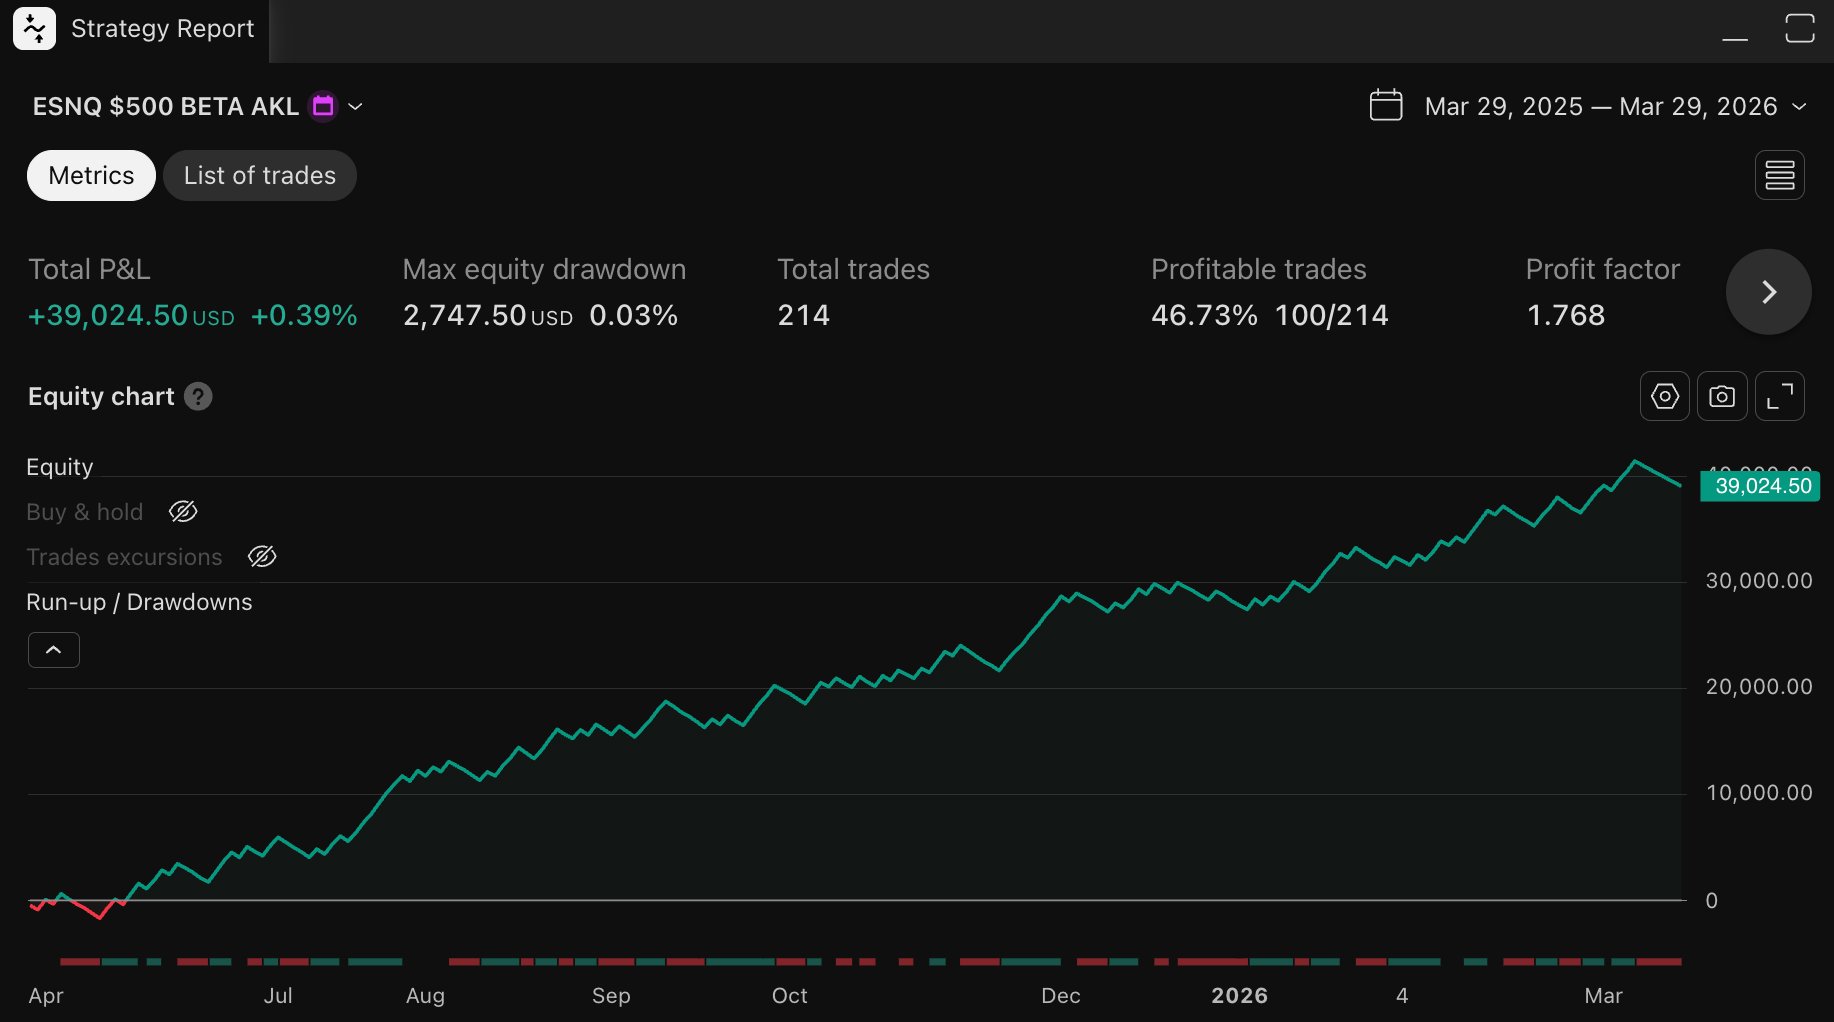The height and width of the screenshot is (1022, 1834).
Task: Click the help icon beside Equity chart
Action: 198,397
